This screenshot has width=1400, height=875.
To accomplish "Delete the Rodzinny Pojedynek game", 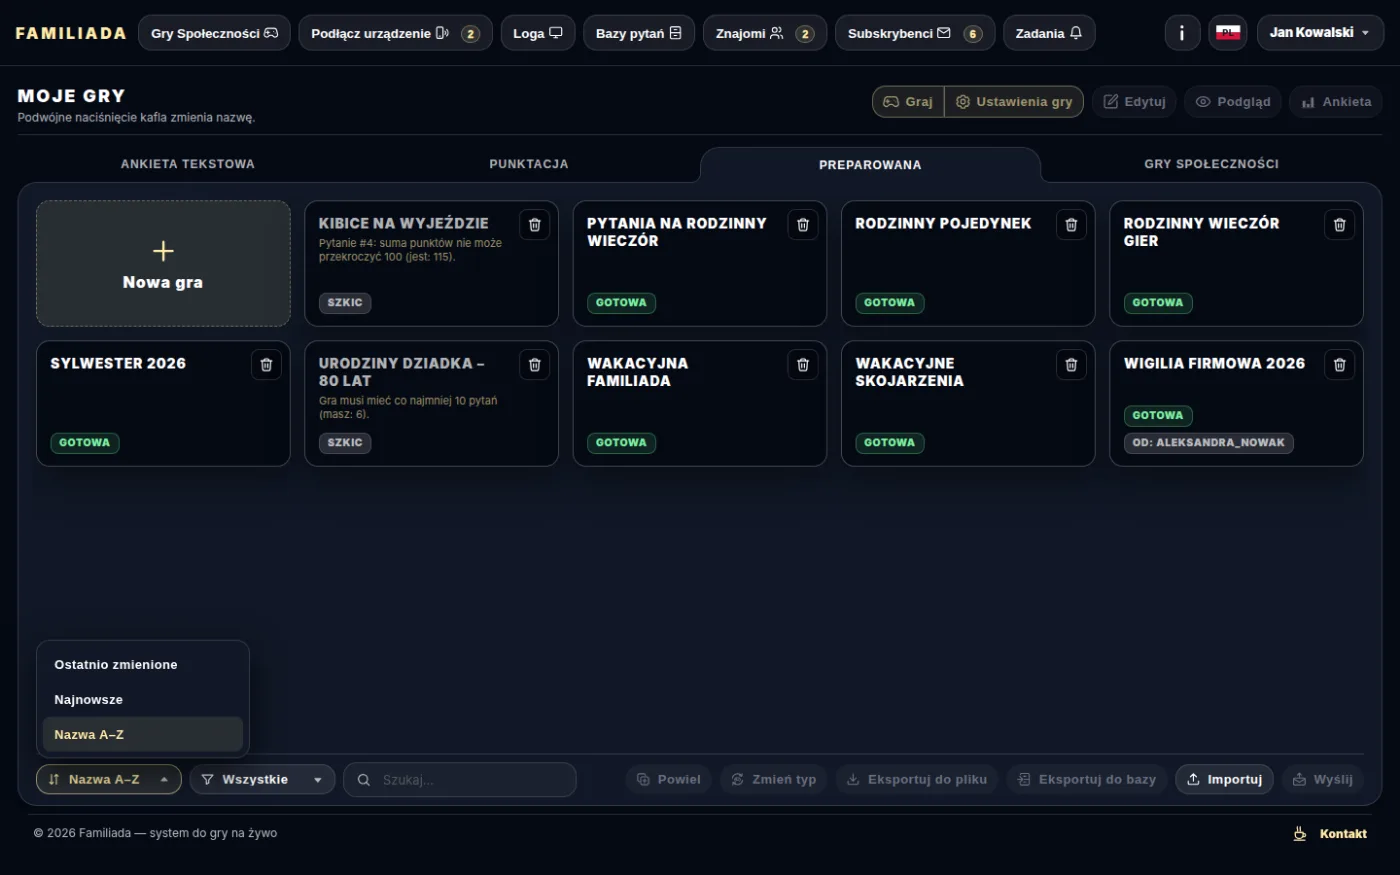I will coord(1071,225).
